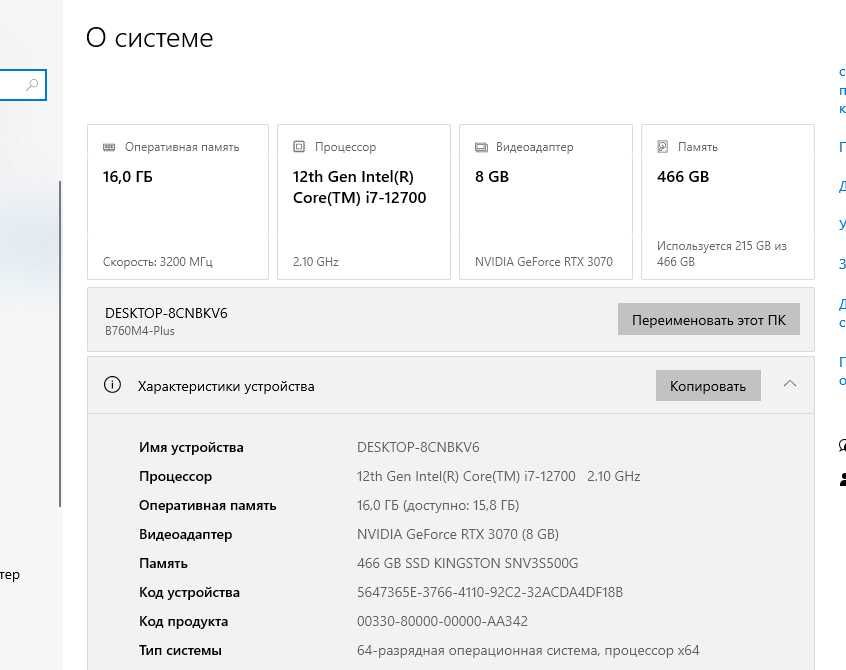Image resolution: width=846 pixels, height=670 pixels.
Task: Click the video adapter icon in Видеоадаптер card
Action: (481, 147)
